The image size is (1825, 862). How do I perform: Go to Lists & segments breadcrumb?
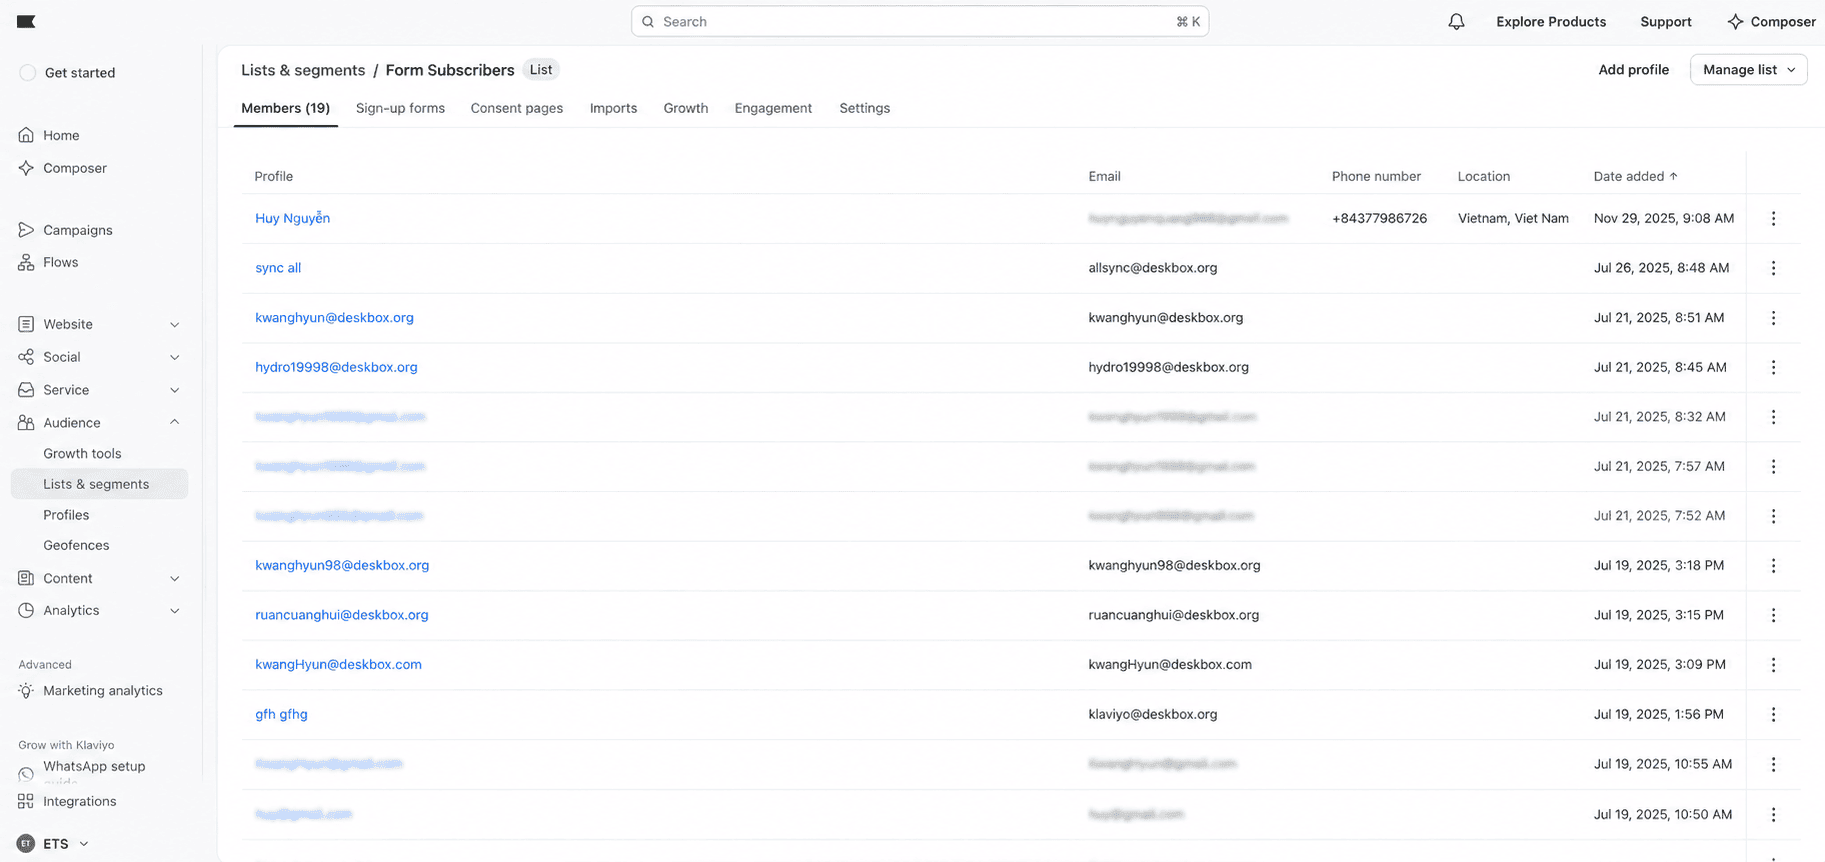(x=303, y=70)
